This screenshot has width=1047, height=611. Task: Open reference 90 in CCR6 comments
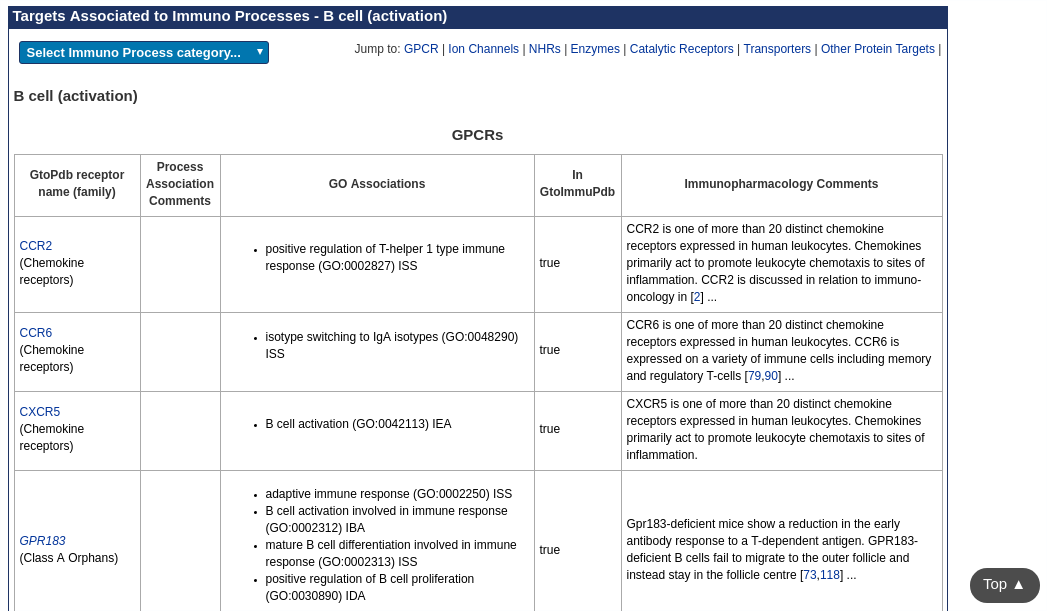coord(771,376)
